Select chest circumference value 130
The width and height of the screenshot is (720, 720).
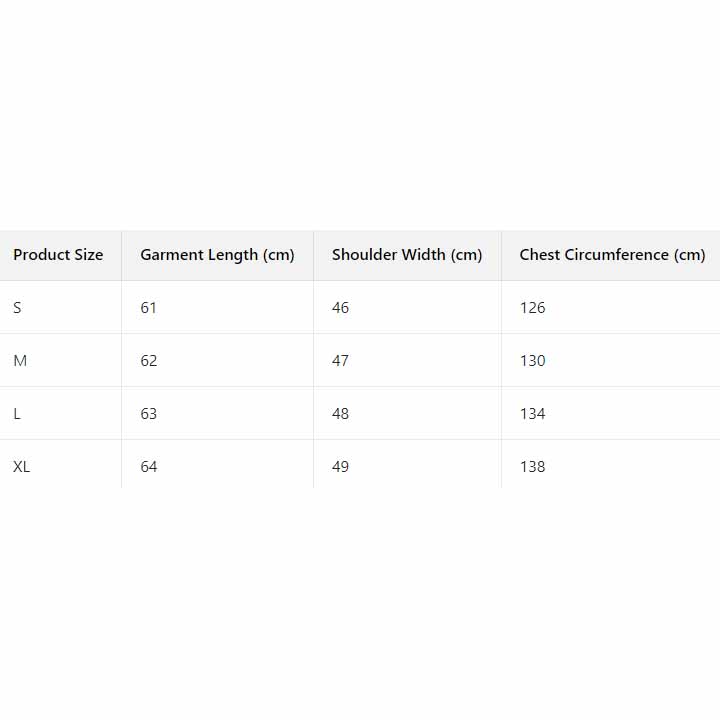click(x=533, y=361)
